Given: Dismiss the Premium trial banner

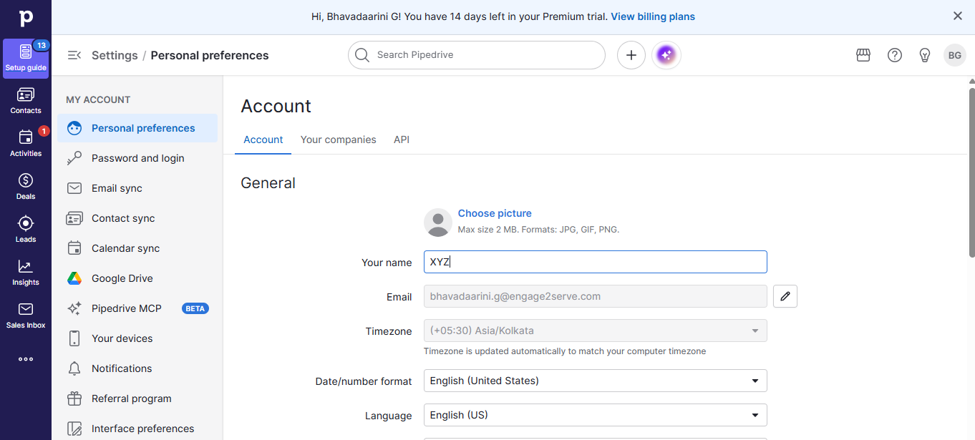Looking at the screenshot, I should coord(958,16).
